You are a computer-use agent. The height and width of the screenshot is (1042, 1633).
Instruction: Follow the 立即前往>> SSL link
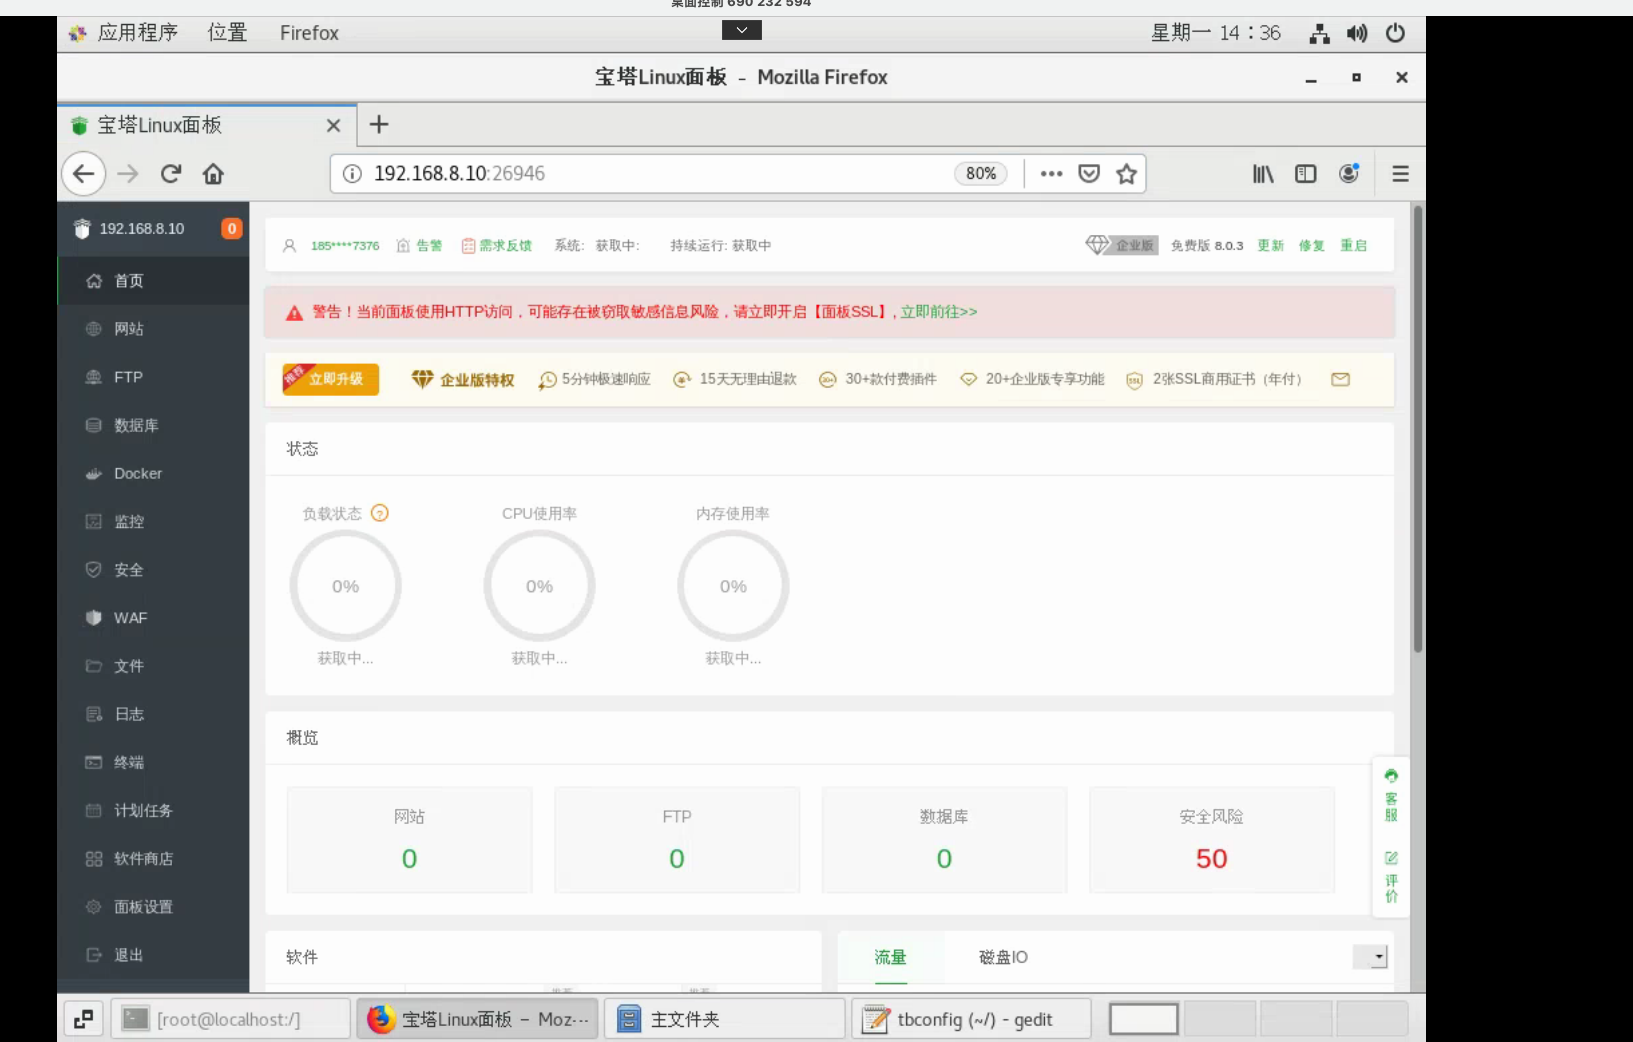pyautogui.click(x=939, y=312)
